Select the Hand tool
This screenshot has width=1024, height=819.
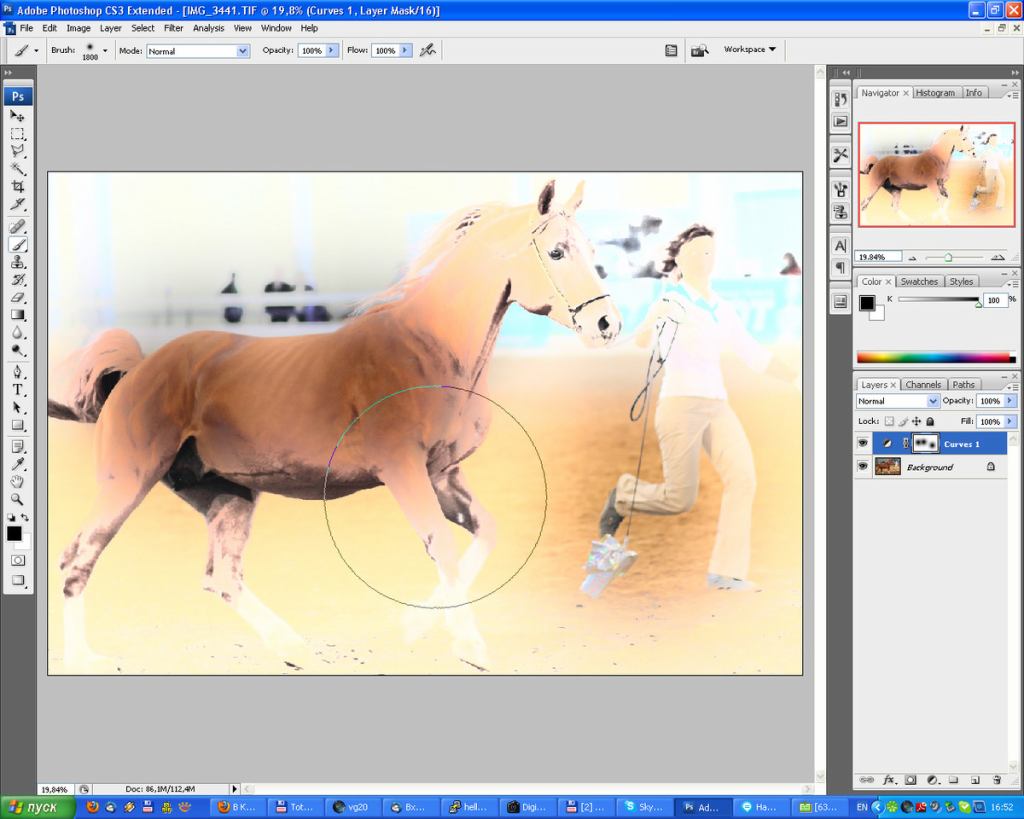pyautogui.click(x=18, y=482)
